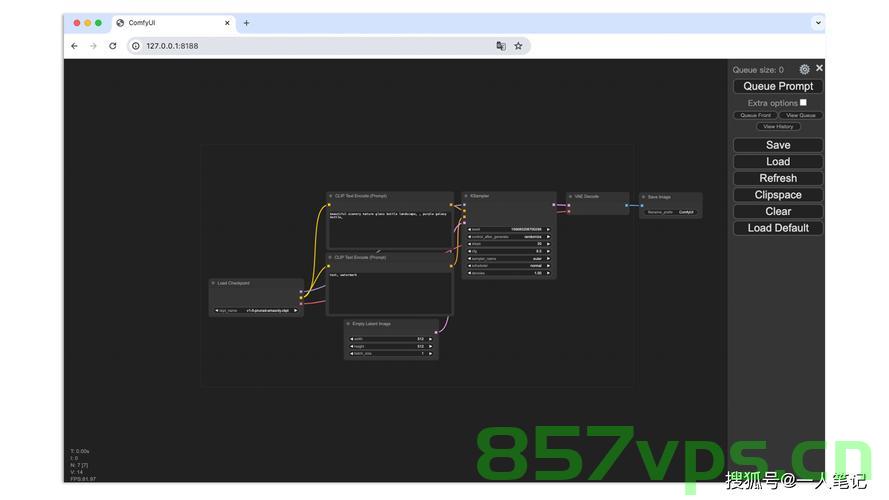Decrease width in Empty Latent Image node
Viewport: 889px width, 500px height.
352,339
